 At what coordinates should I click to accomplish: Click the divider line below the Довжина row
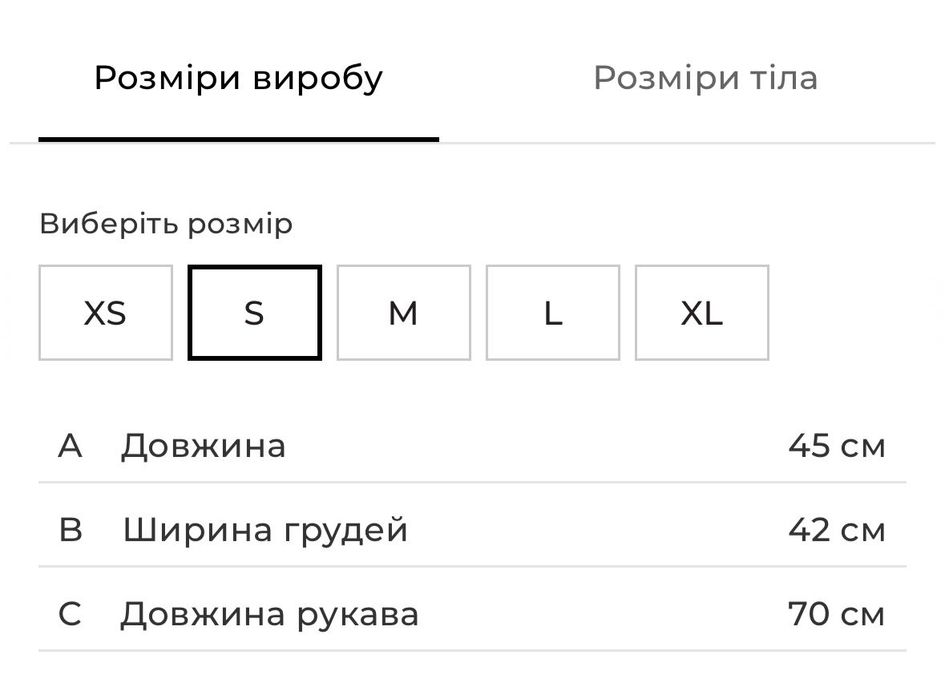[472, 483]
